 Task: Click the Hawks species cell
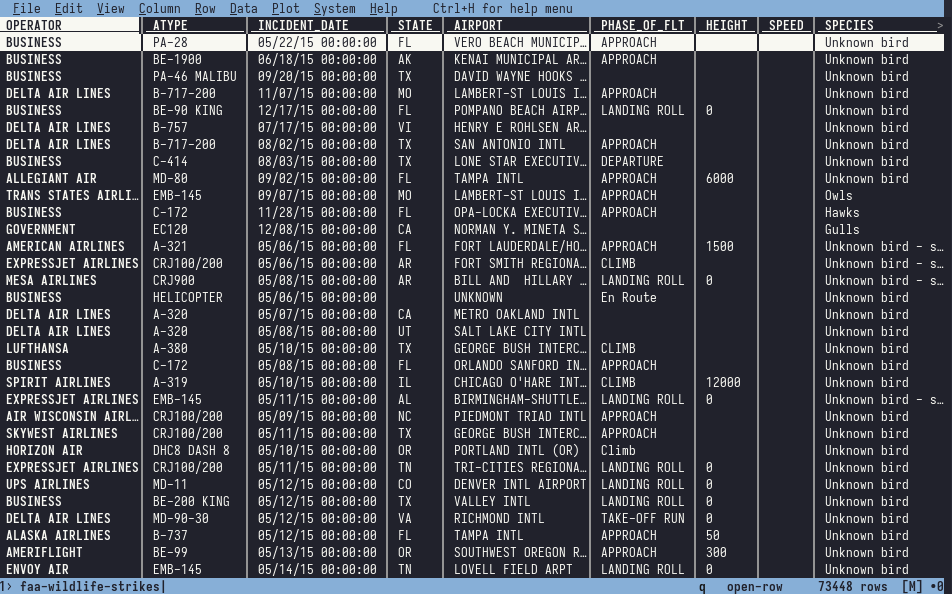(842, 213)
